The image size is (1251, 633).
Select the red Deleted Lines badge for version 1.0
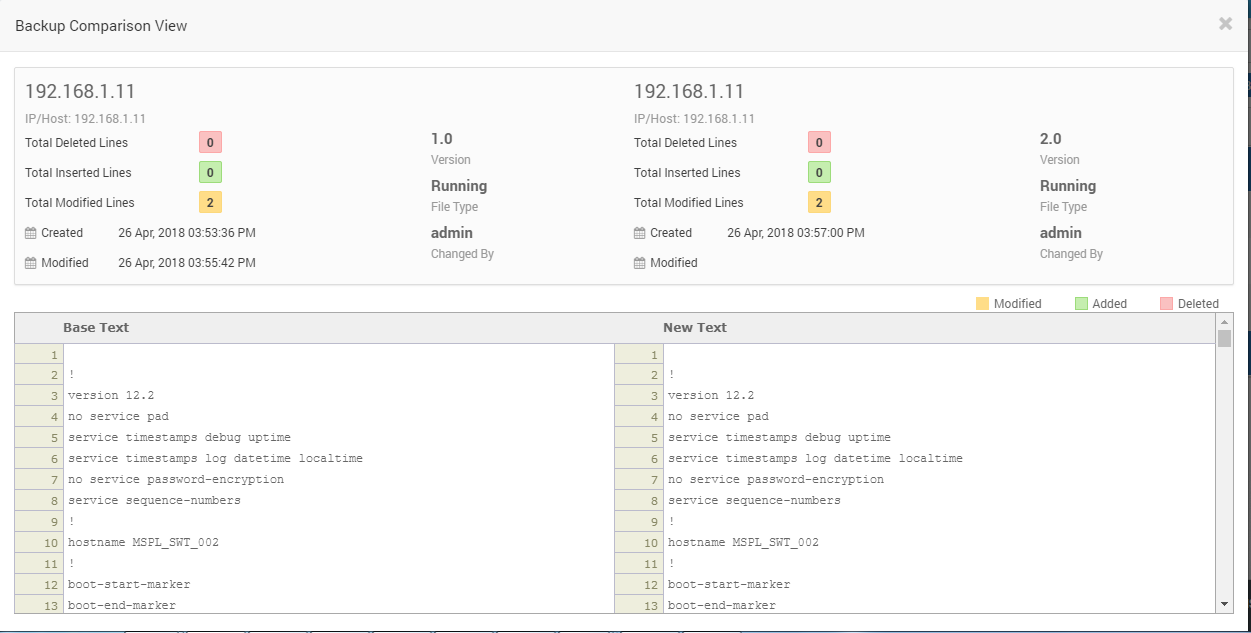pyautogui.click(x=210, y=143)
